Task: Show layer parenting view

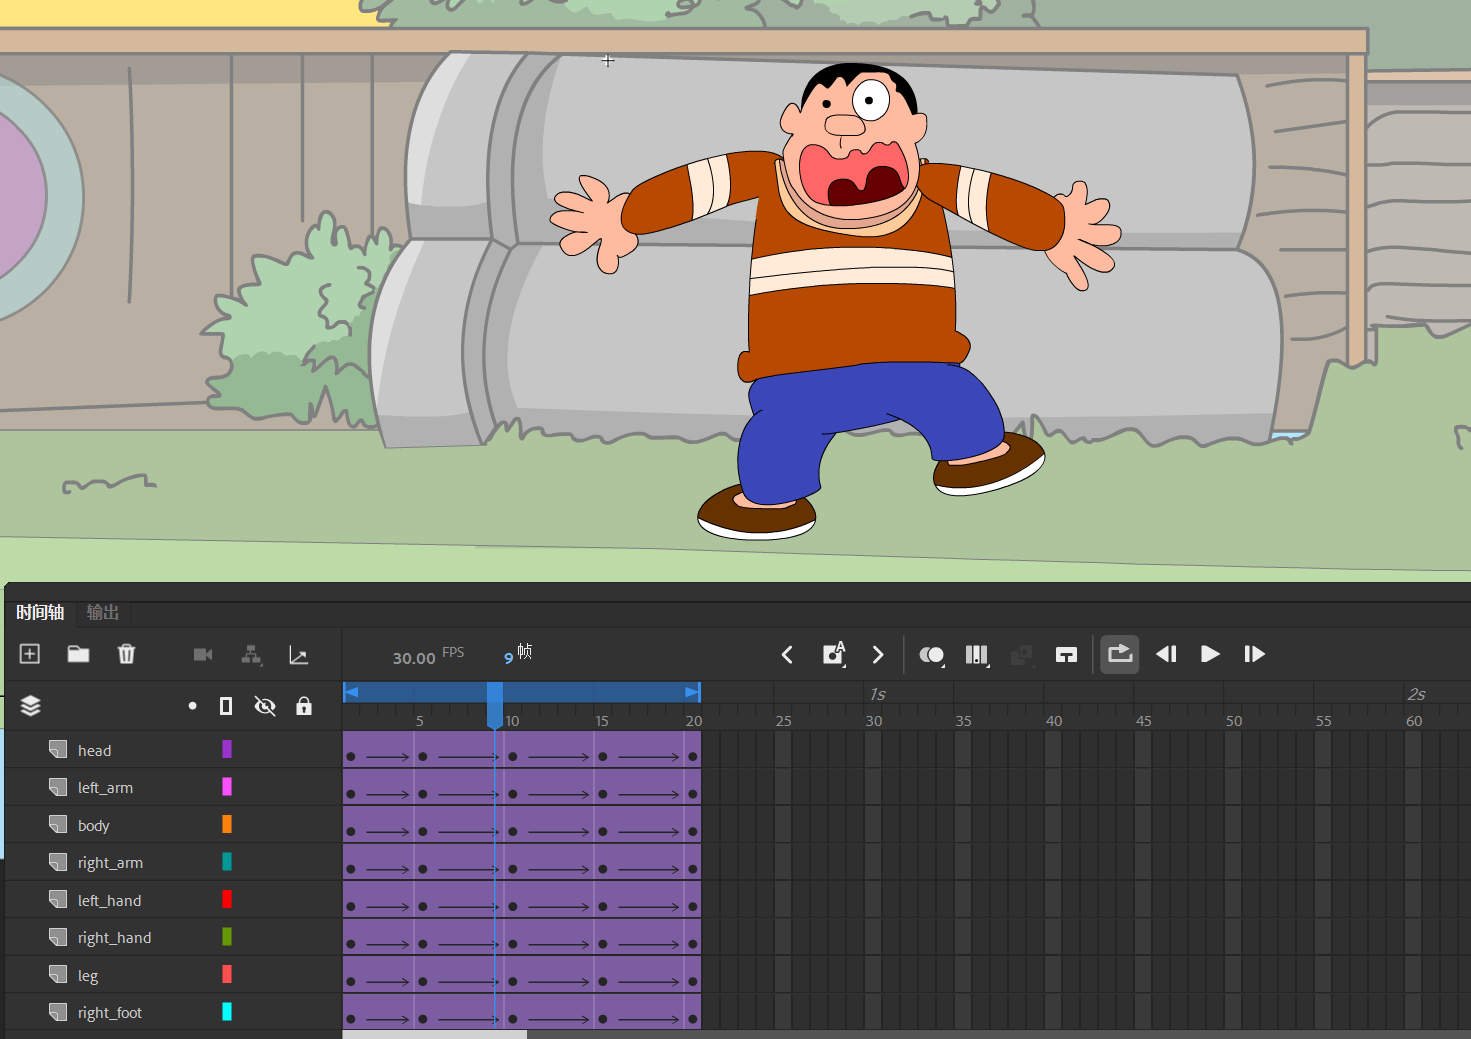Action: pyautogui.click(x=251, y=654)
